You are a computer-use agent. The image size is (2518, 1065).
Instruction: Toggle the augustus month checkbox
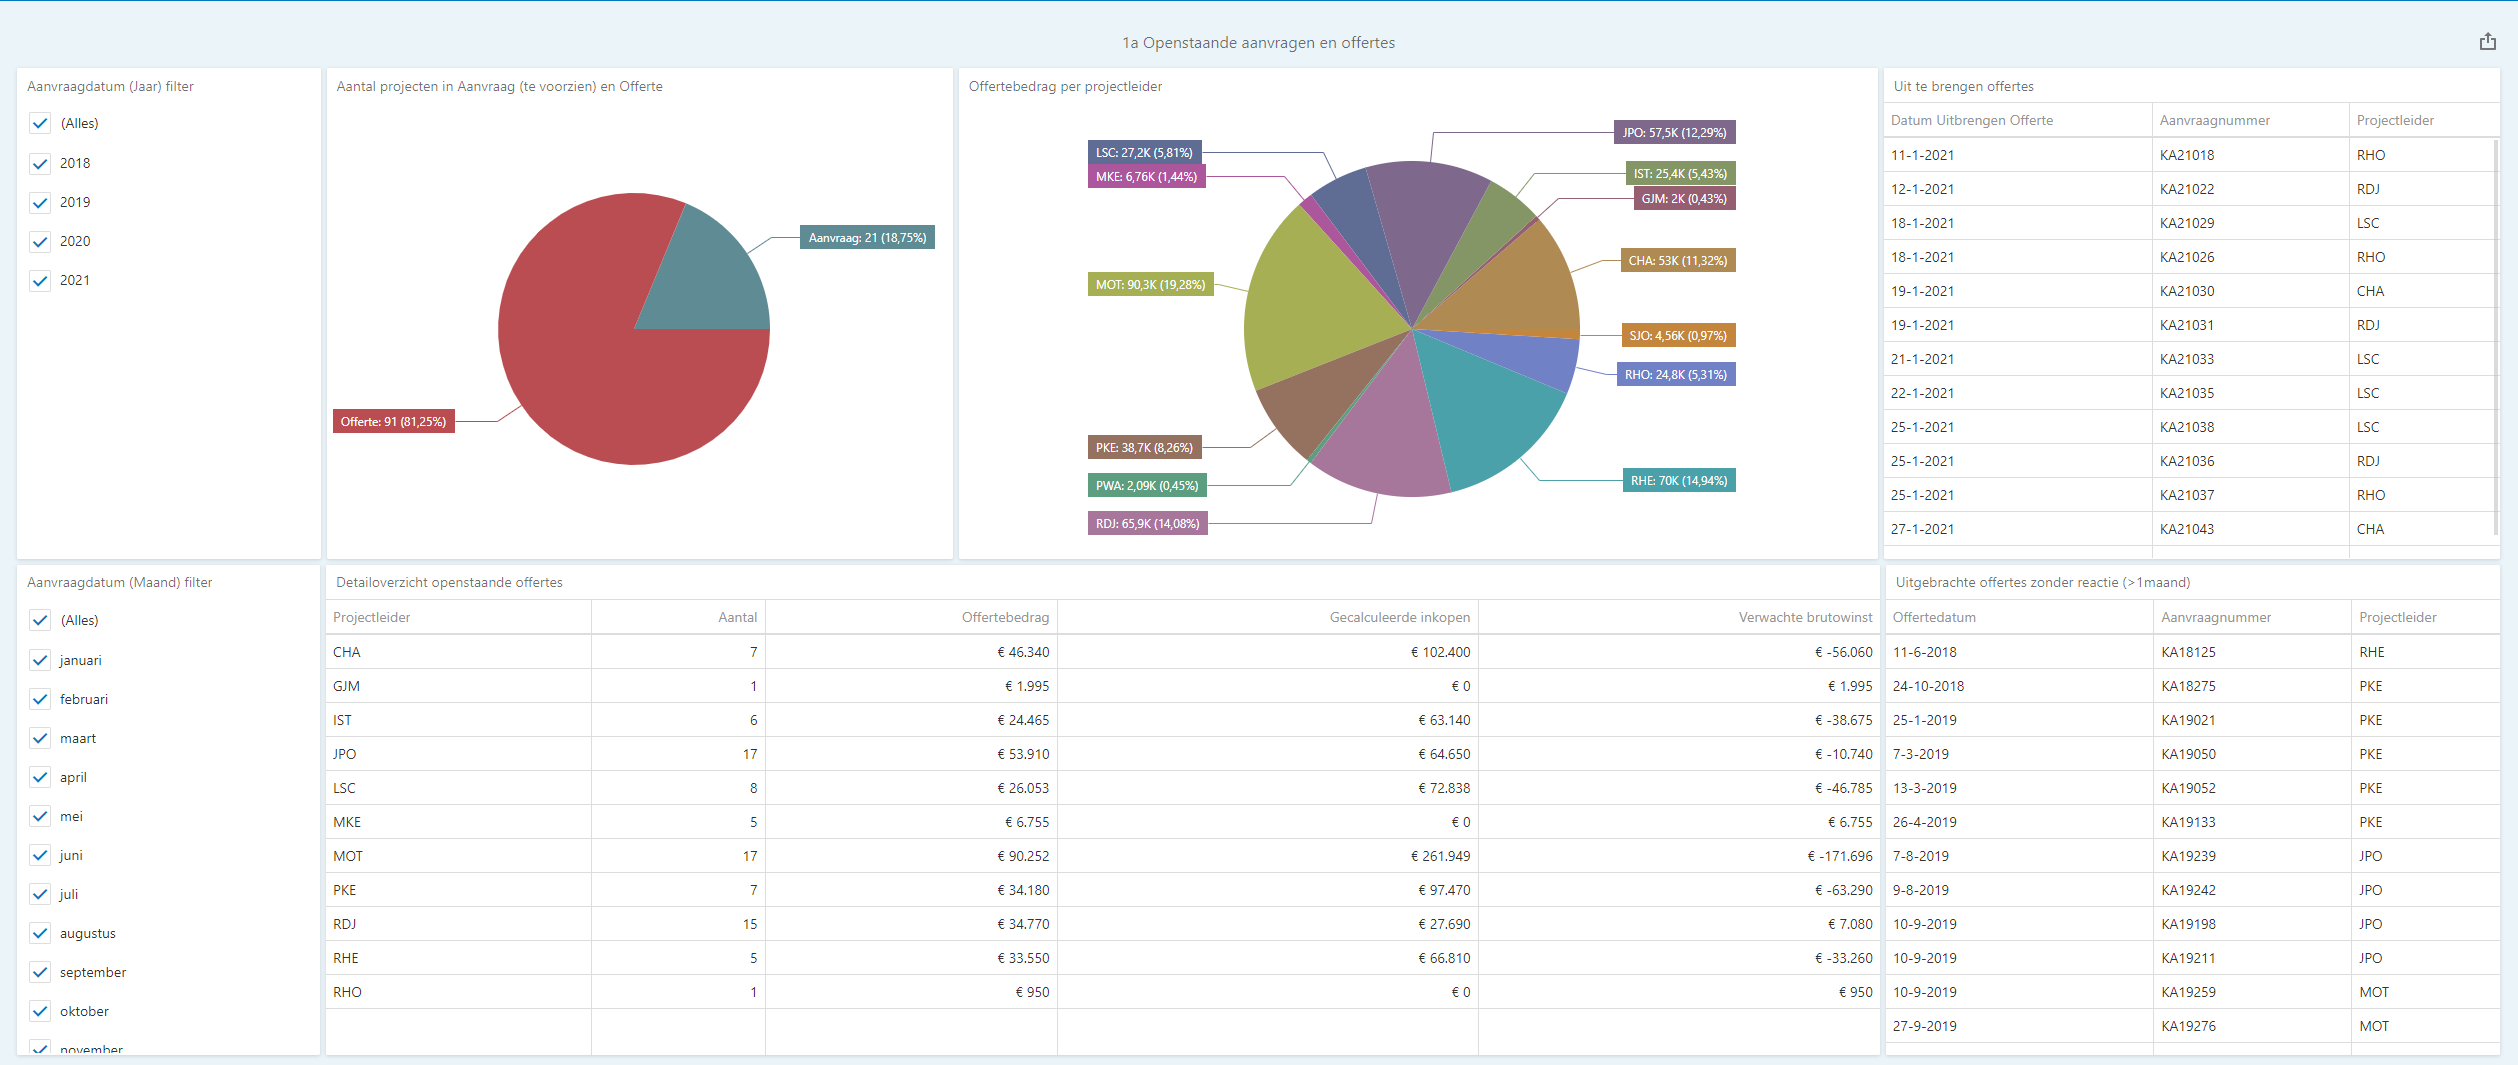click(x=40, y=933)
